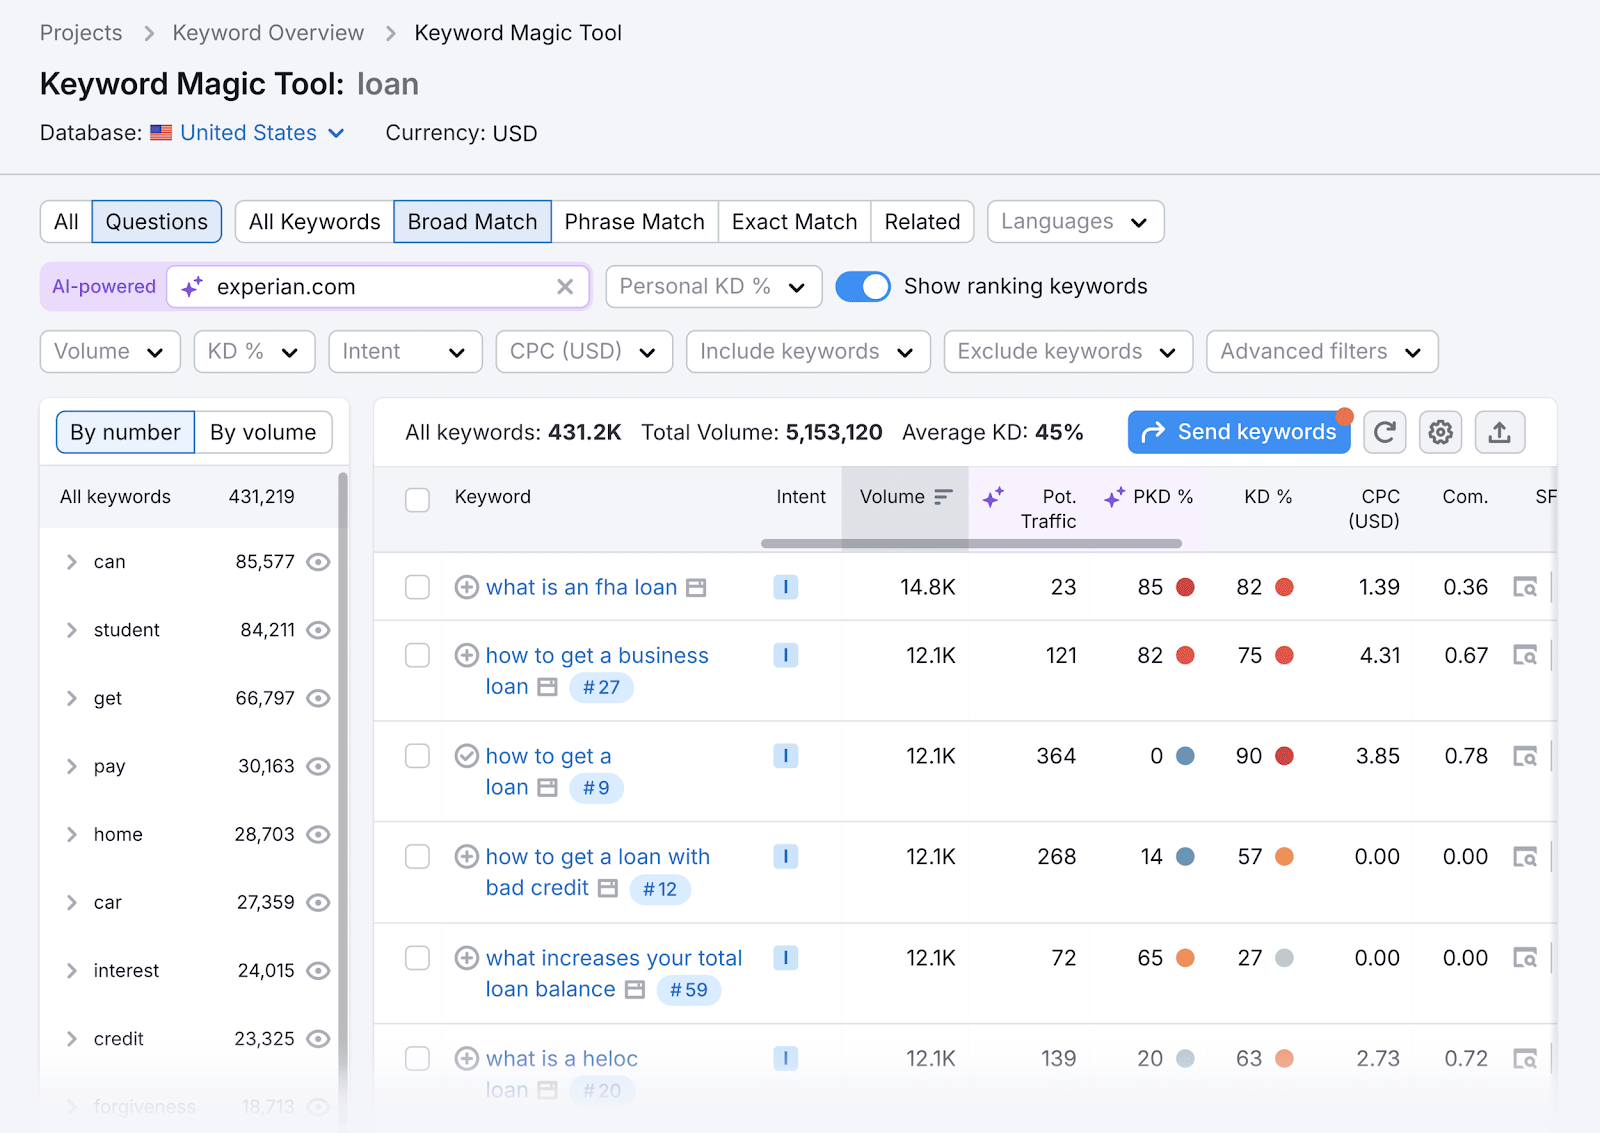
Task: Expand the 'student' keyword group
Action: (71, 630)
